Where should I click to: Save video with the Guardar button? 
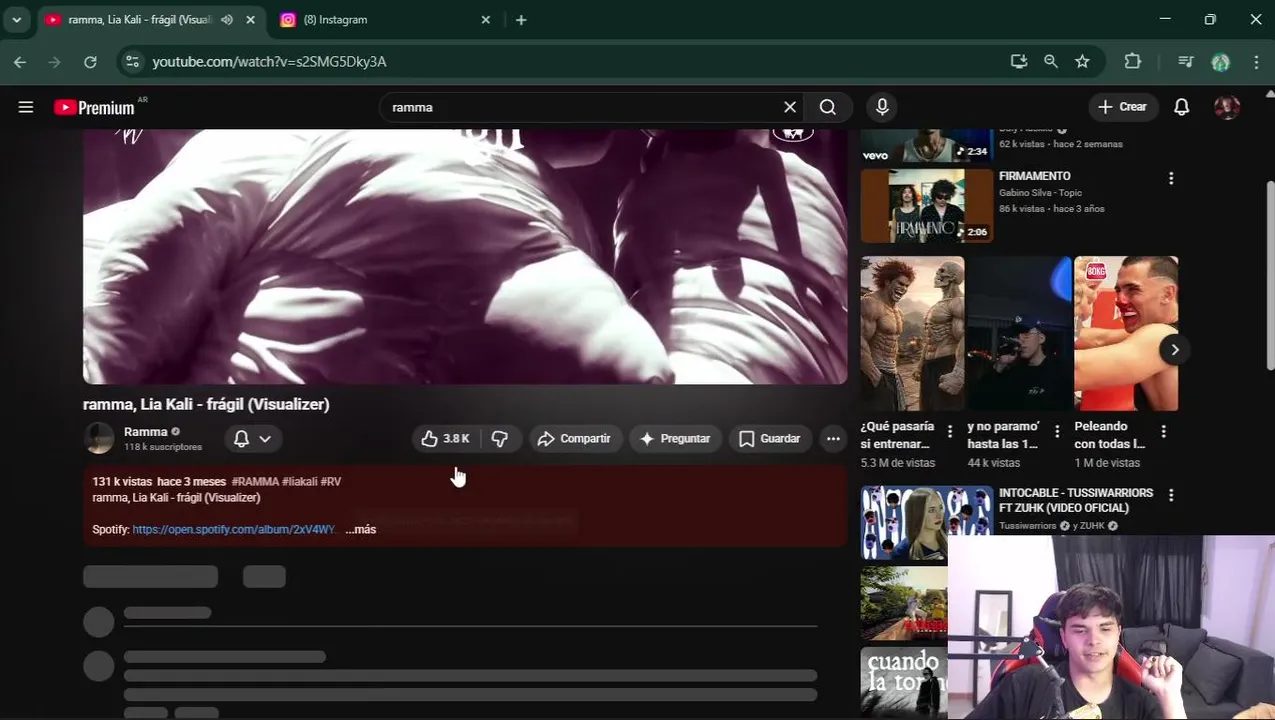tap(770, 439)
